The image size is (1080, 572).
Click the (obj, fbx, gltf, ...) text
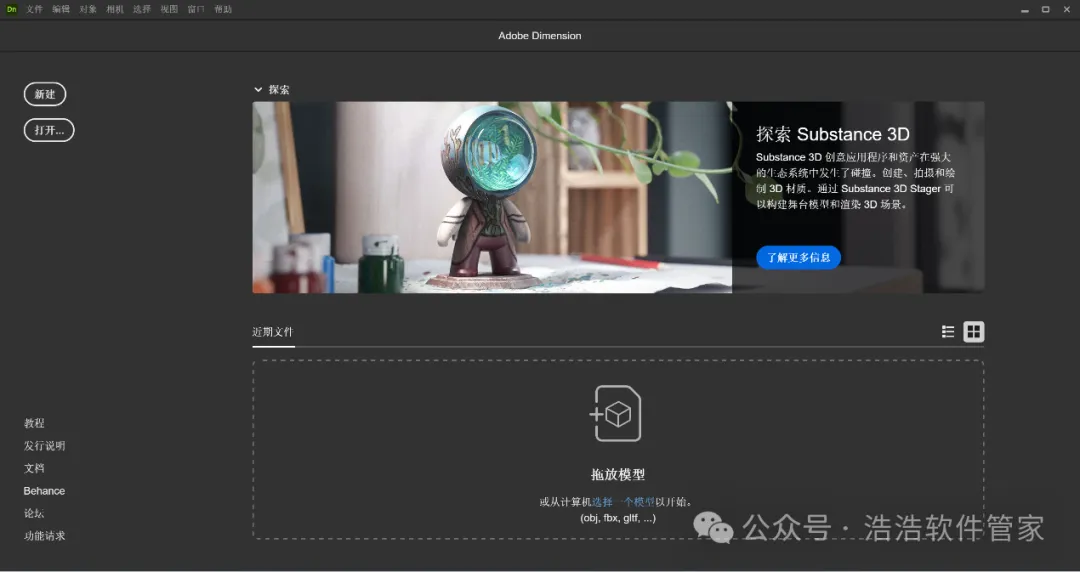(x=618, y=518)
